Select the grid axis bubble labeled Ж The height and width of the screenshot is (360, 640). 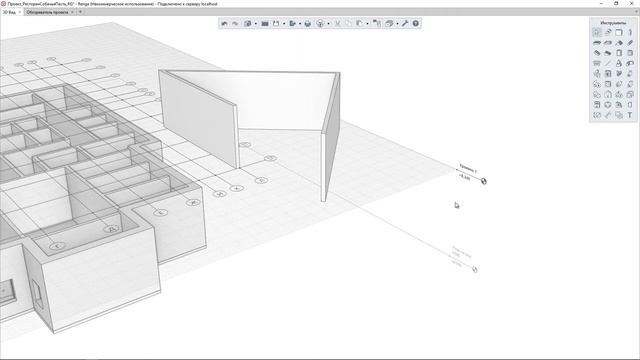[193, 202]
